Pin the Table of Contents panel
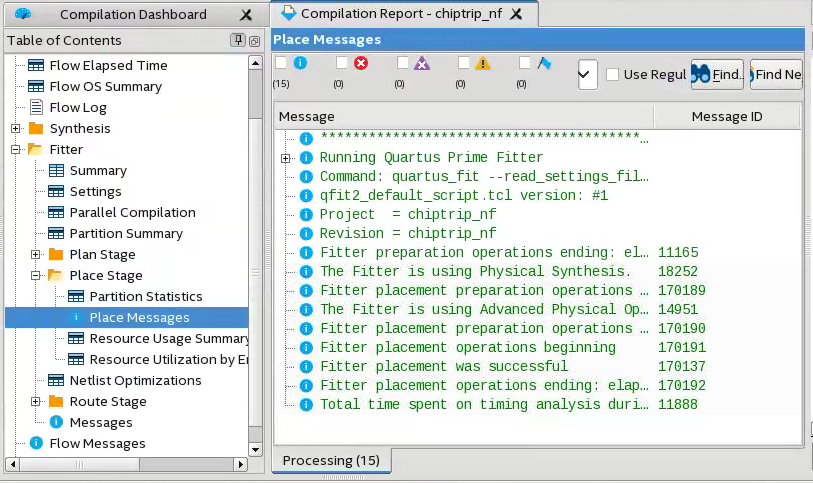 237,40
